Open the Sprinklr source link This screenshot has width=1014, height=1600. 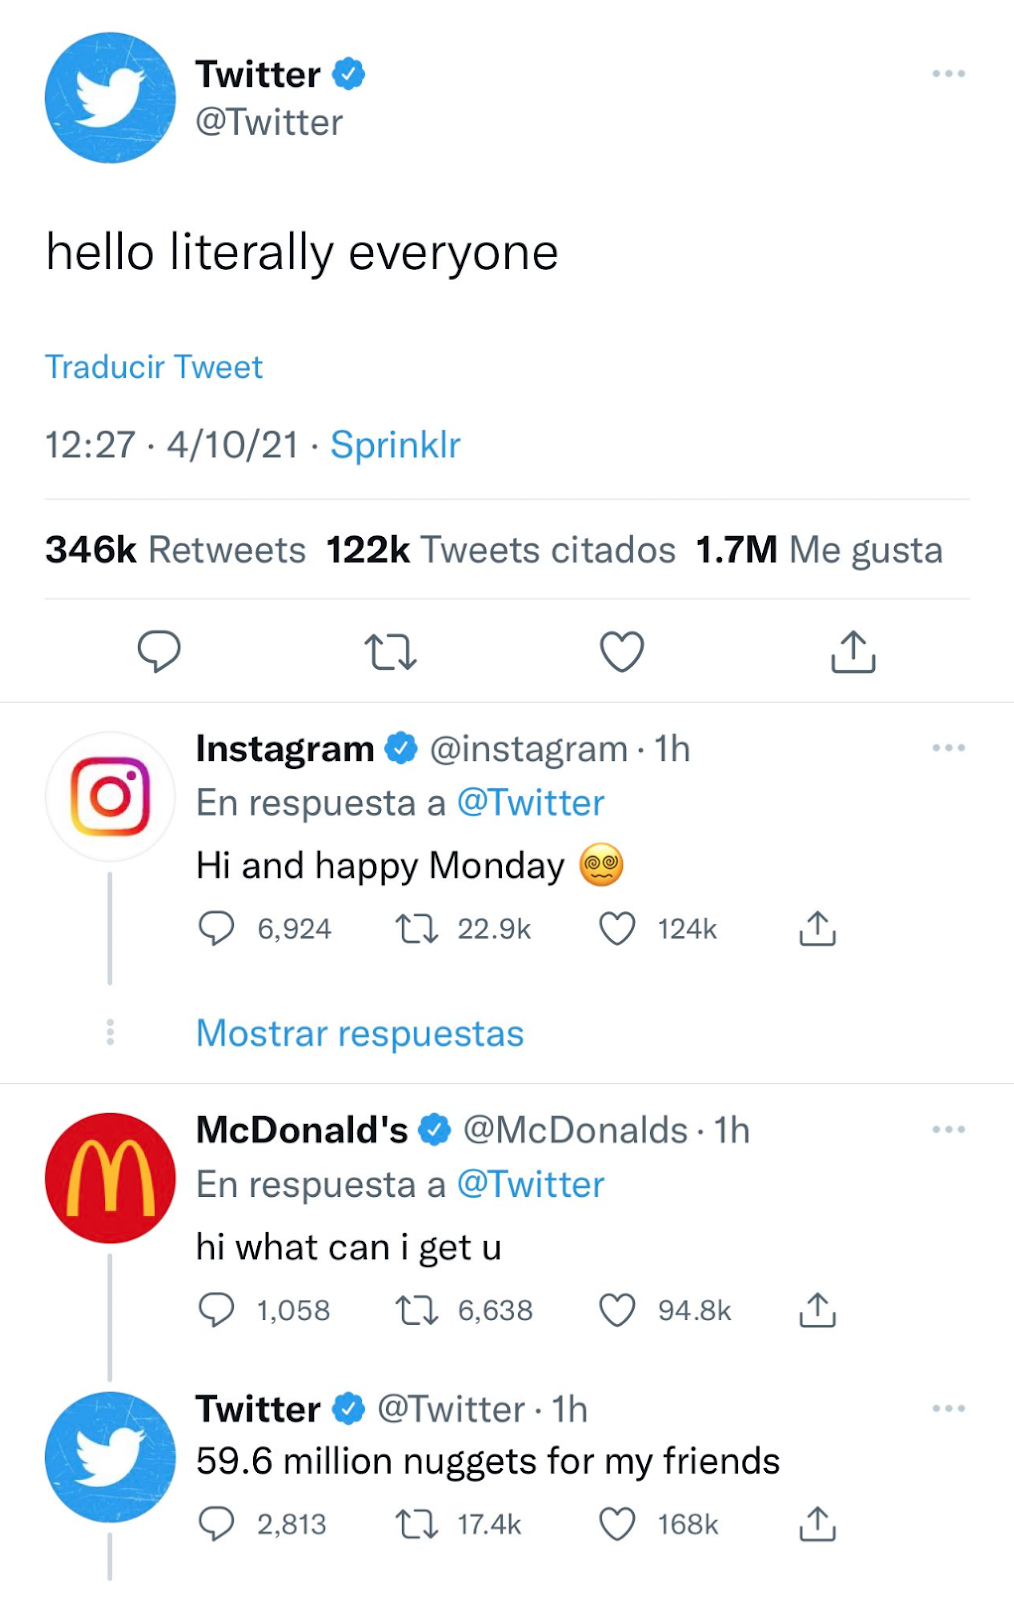pyautogui.click(x=395, y=445)
